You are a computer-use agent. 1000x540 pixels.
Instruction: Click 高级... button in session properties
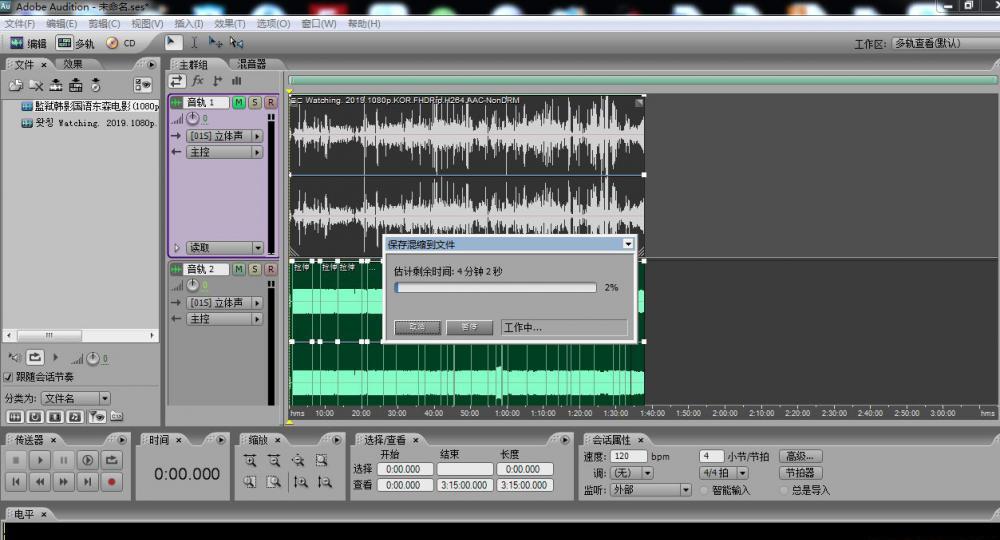coord(800,456)
